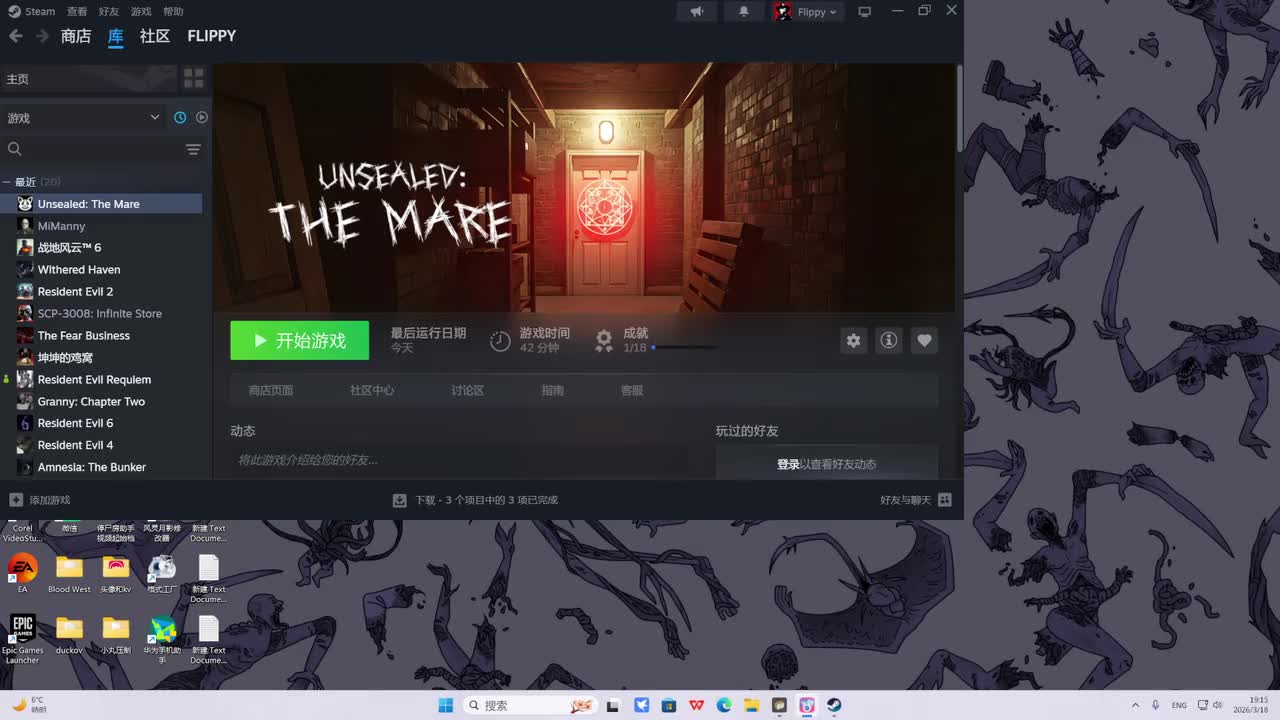Select Resident Evil 6 in the library

(101, 424)
